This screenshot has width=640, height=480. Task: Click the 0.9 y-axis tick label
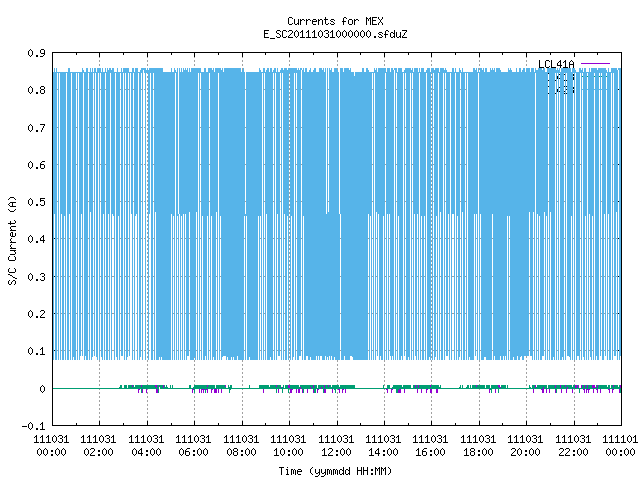click(36, 53)
